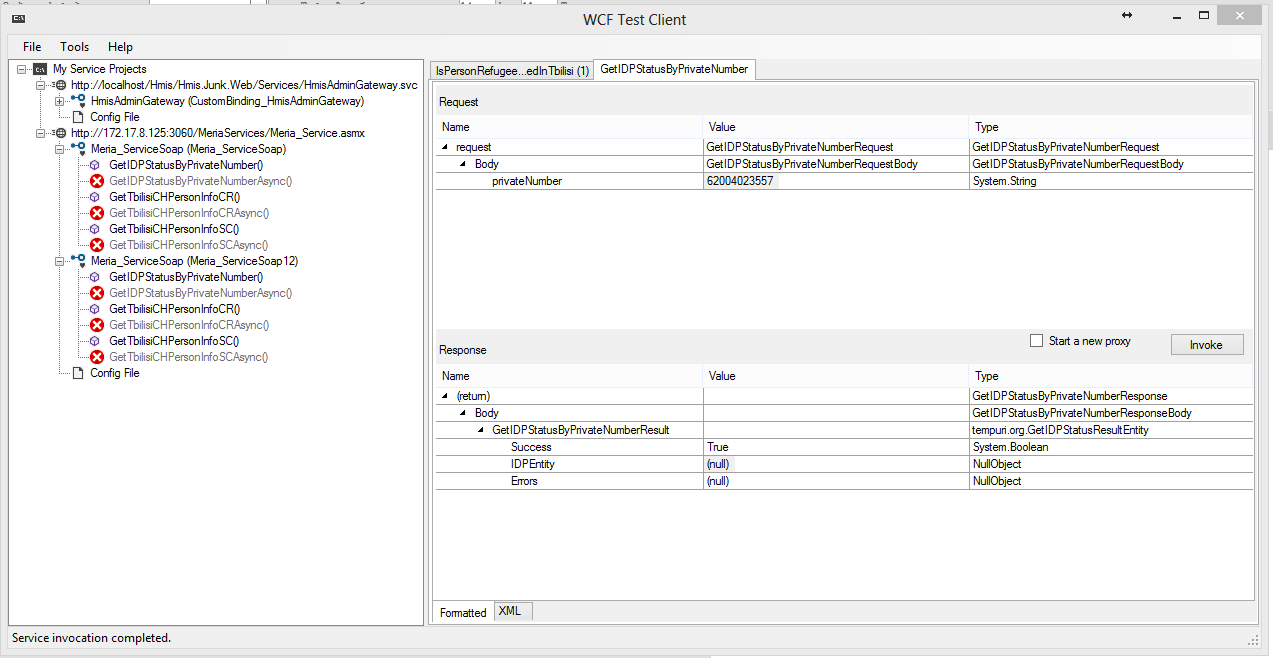The image size is (1273, 658).
Task: Switch to the XML view tab
Action: pyautogui.click(x=510, y=611)
